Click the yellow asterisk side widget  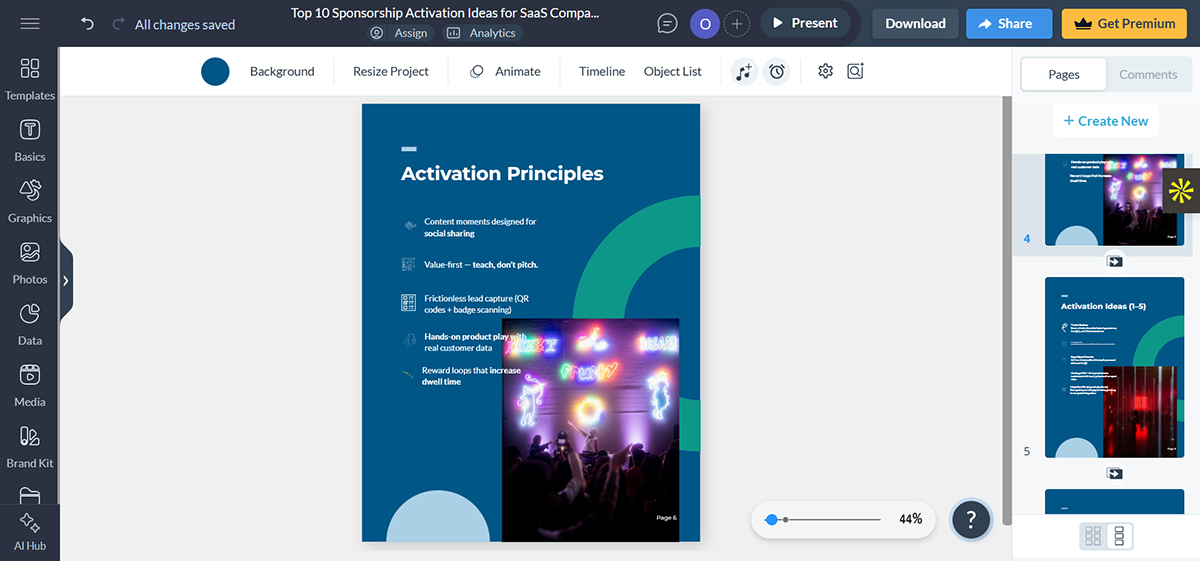click(x=1181, y=190)
